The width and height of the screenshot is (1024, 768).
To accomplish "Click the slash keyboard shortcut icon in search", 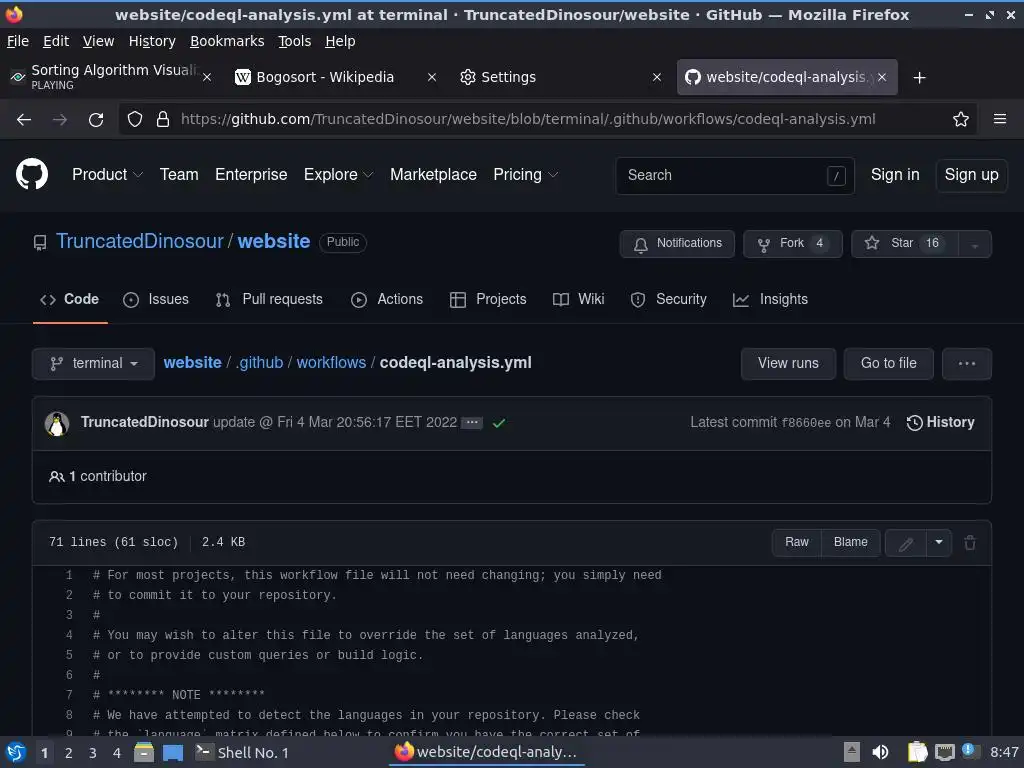I will [836, 176].
